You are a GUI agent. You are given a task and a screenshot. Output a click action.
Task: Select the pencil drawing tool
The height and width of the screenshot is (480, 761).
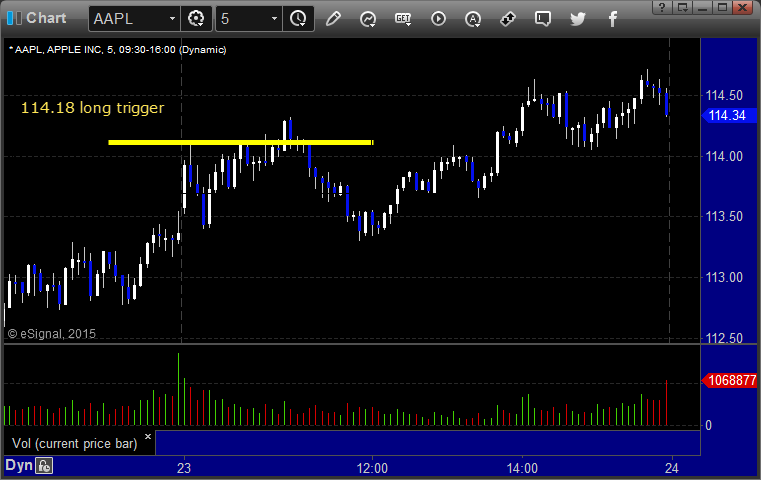333,19
